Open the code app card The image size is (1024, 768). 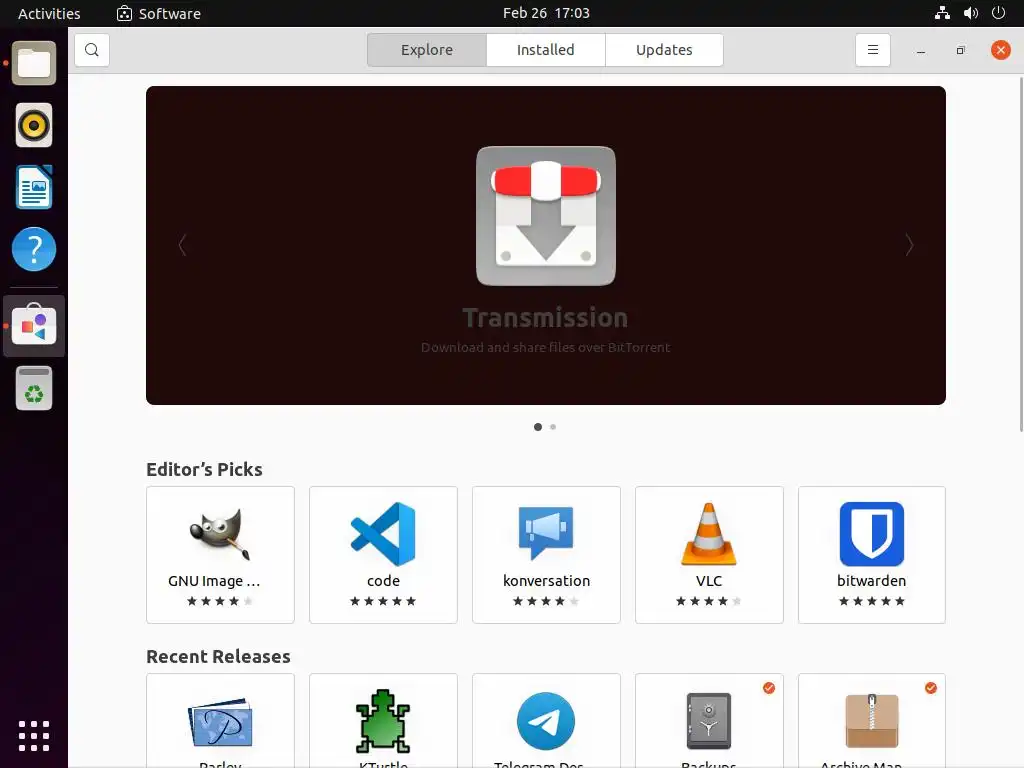(x=383, y=554)
